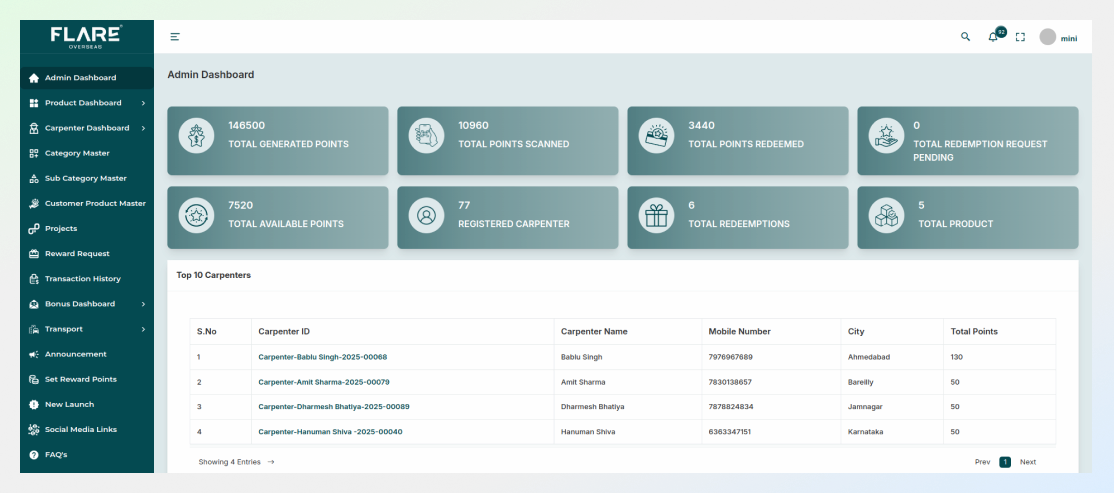Image resolution: width=1114 pixels, height=493 pixels.
Task: Click the Bonus Dashboard icon
Action: point(33,304)
